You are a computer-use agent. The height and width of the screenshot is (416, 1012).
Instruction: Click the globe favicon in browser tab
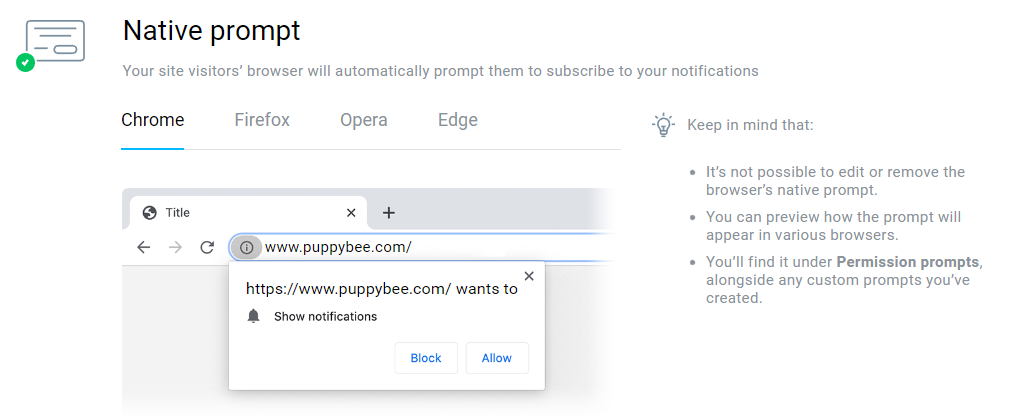pyautogui.click(x=150, y=213)
